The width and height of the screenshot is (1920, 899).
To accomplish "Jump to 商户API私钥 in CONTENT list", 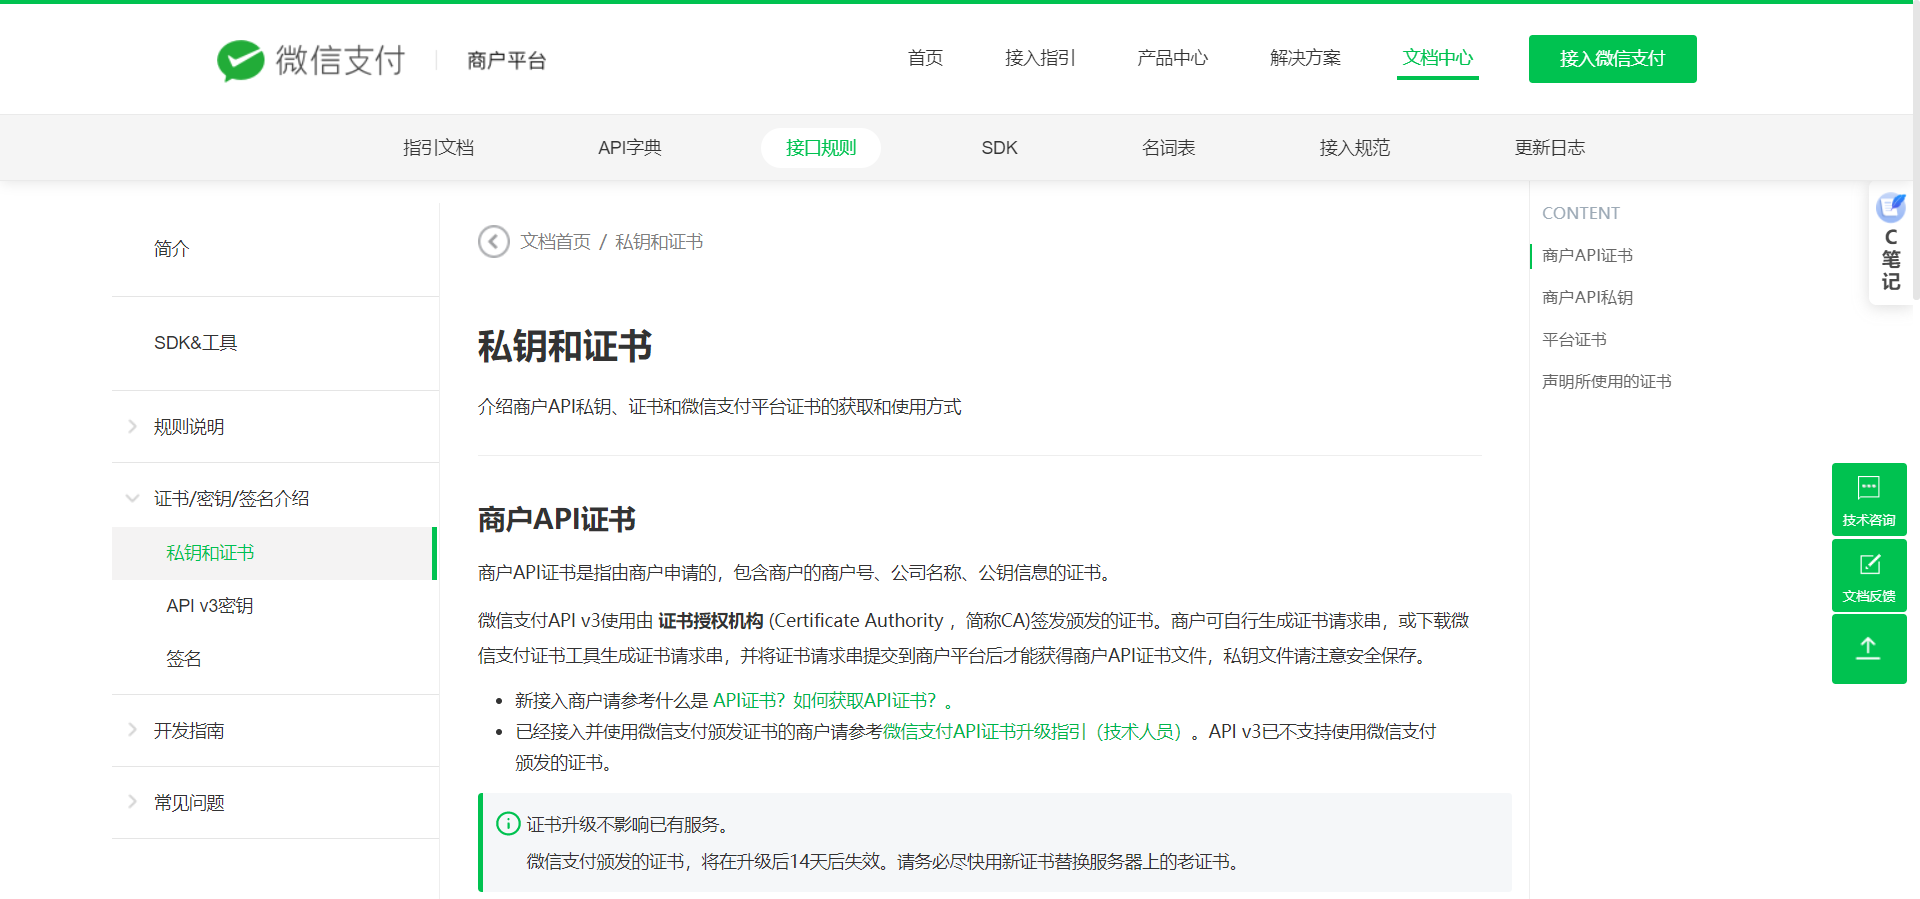I will pyautogui.click(x=1587, y=297).
